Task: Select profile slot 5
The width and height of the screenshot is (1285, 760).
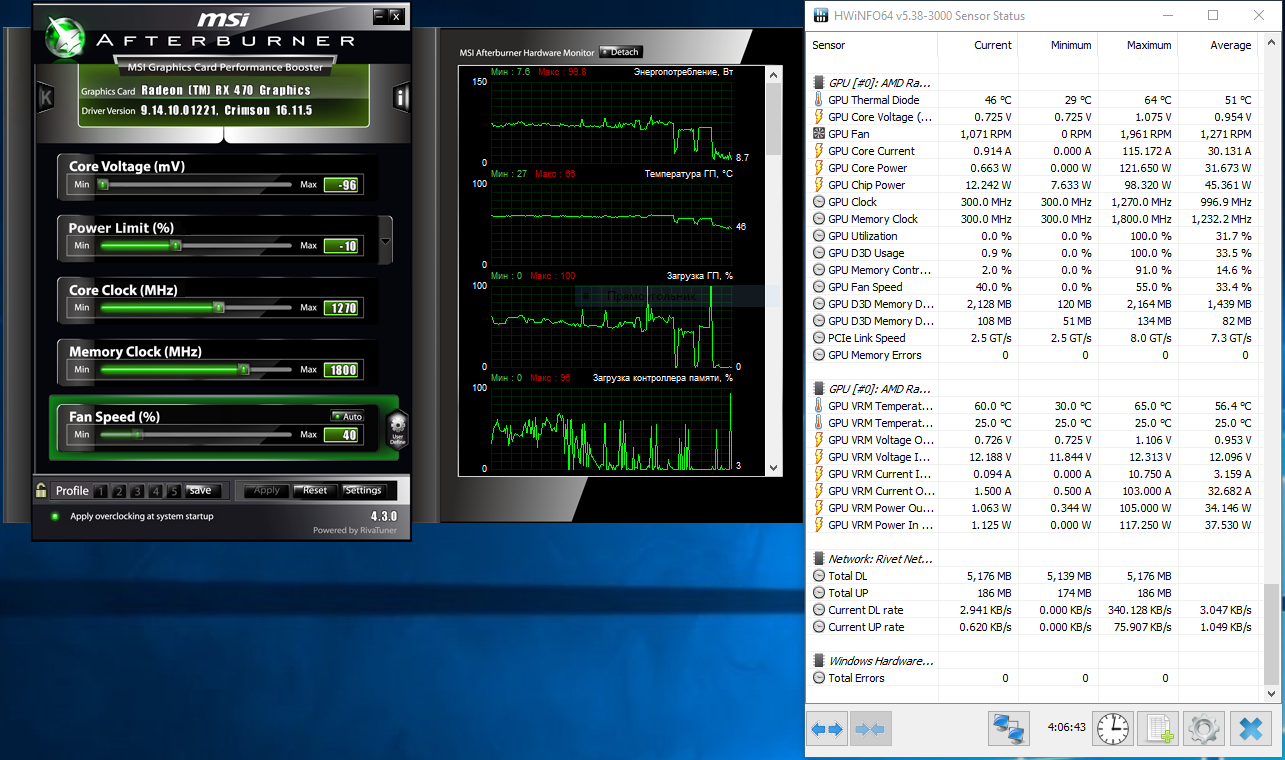Action: (x=173, y=491)
